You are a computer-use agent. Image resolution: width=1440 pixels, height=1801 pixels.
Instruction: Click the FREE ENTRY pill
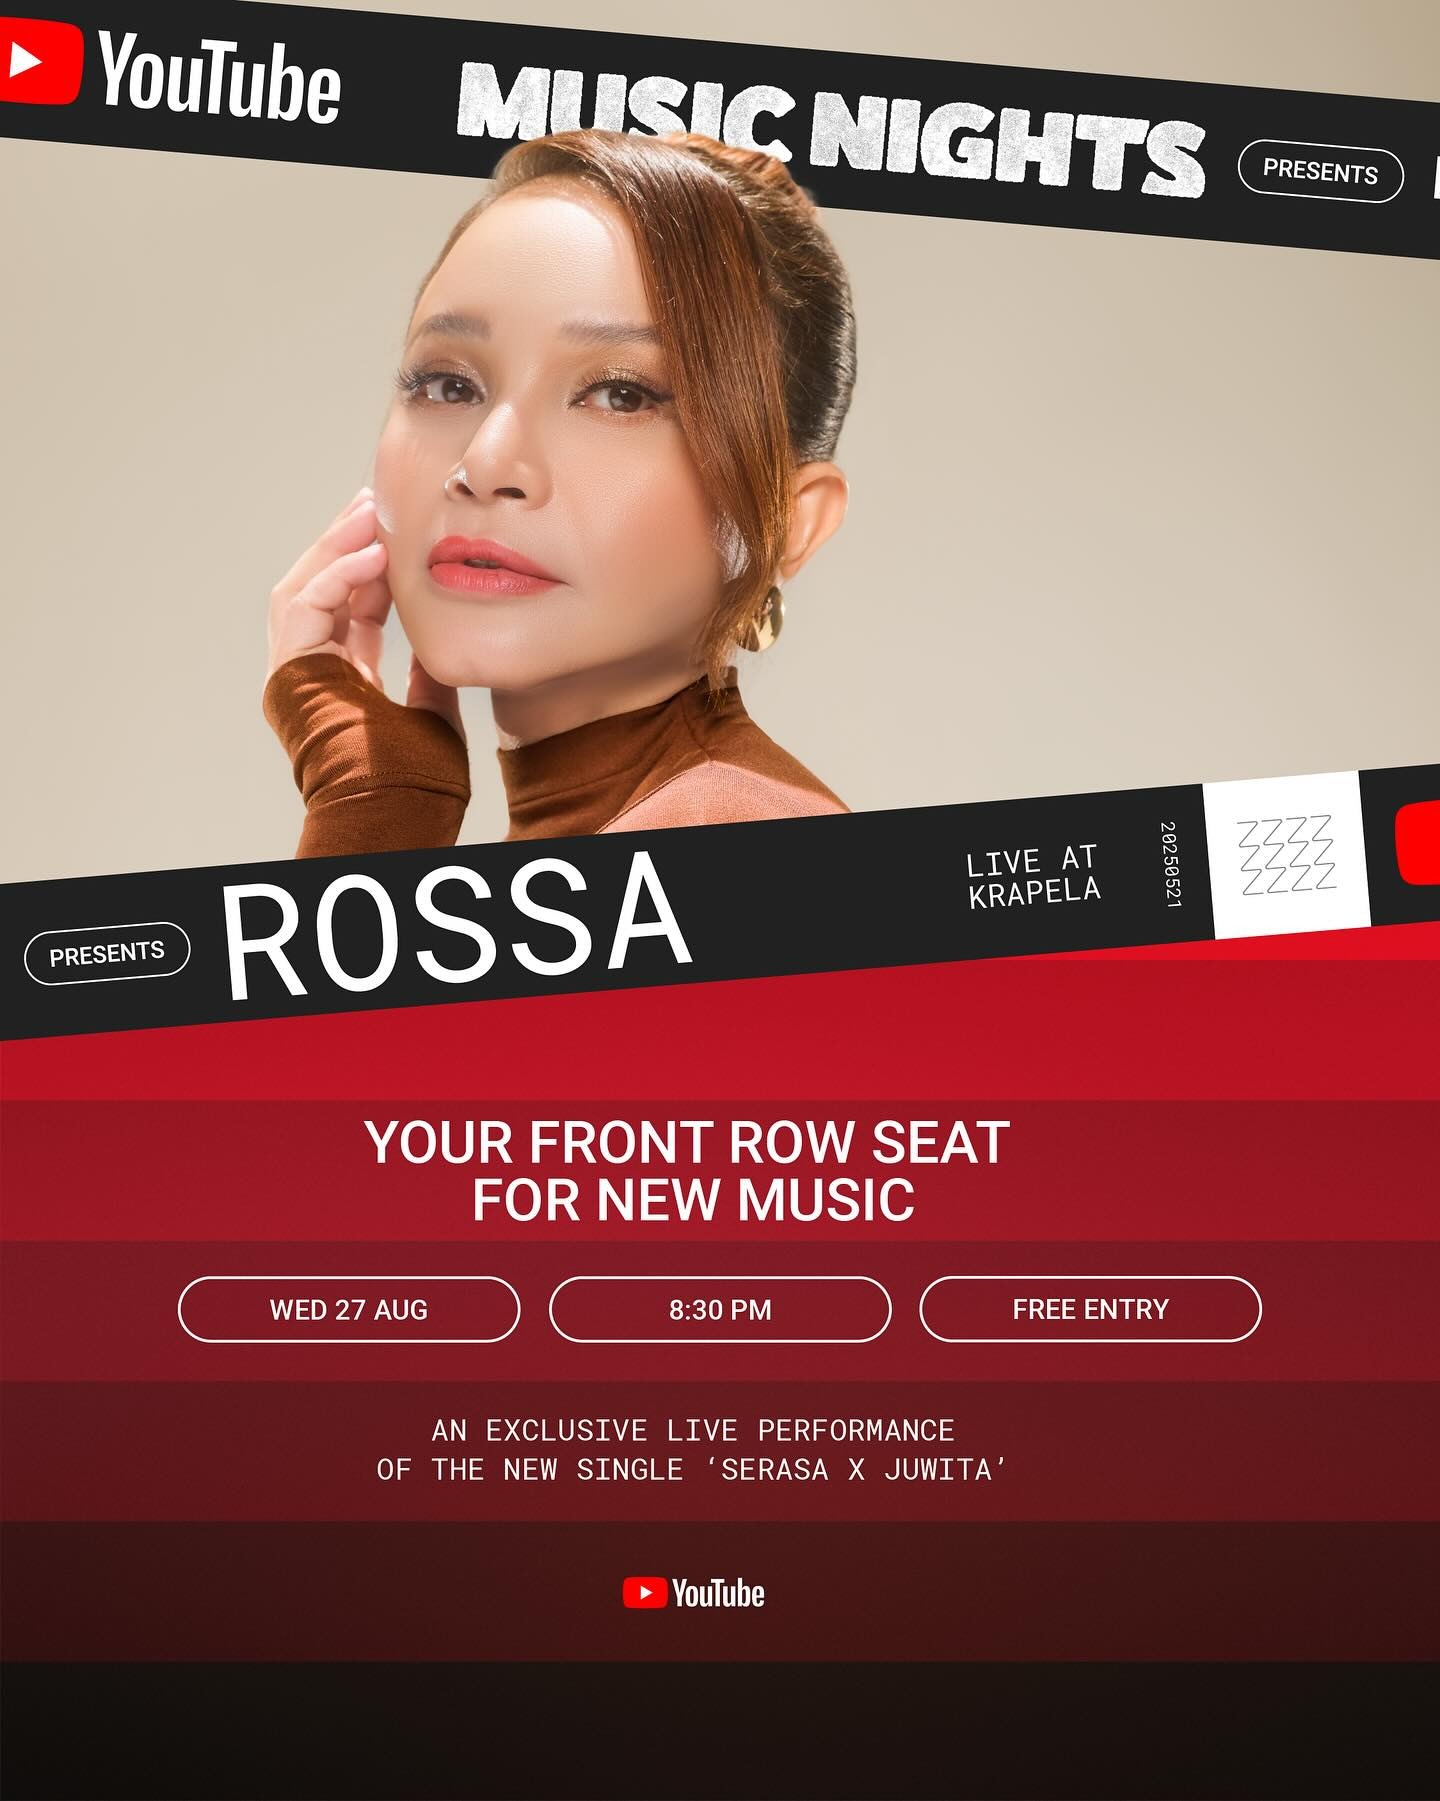pyautogui.click(x=1090, y=1309)
